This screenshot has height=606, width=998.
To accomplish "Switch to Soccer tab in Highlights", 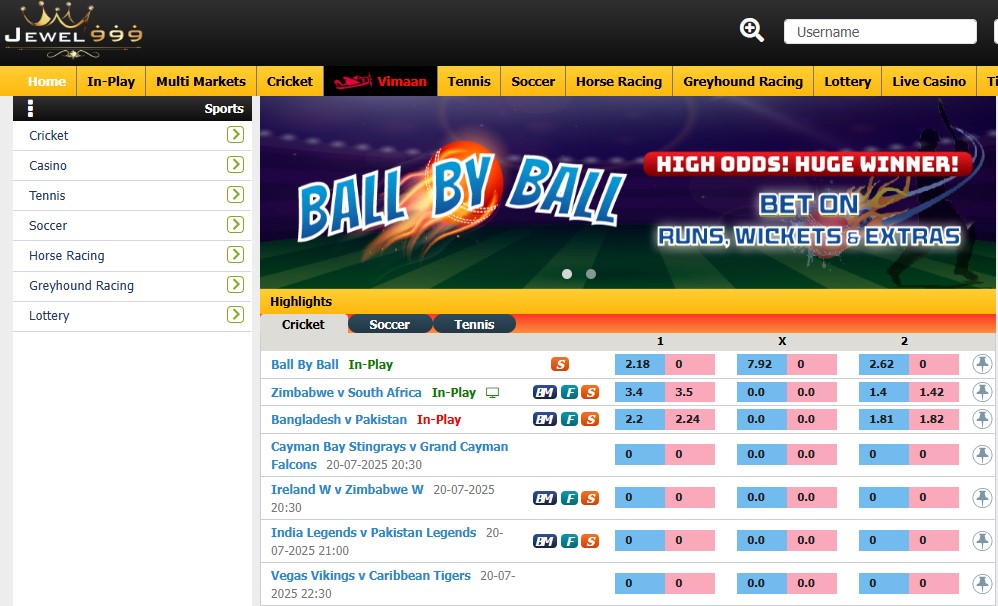I will point(389,324).
